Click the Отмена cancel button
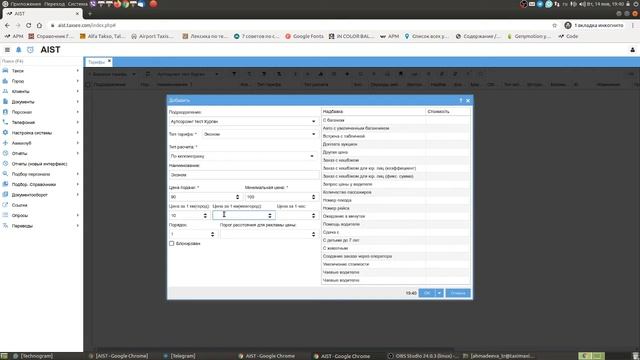The image size is (640, 360). coord(458,293)
